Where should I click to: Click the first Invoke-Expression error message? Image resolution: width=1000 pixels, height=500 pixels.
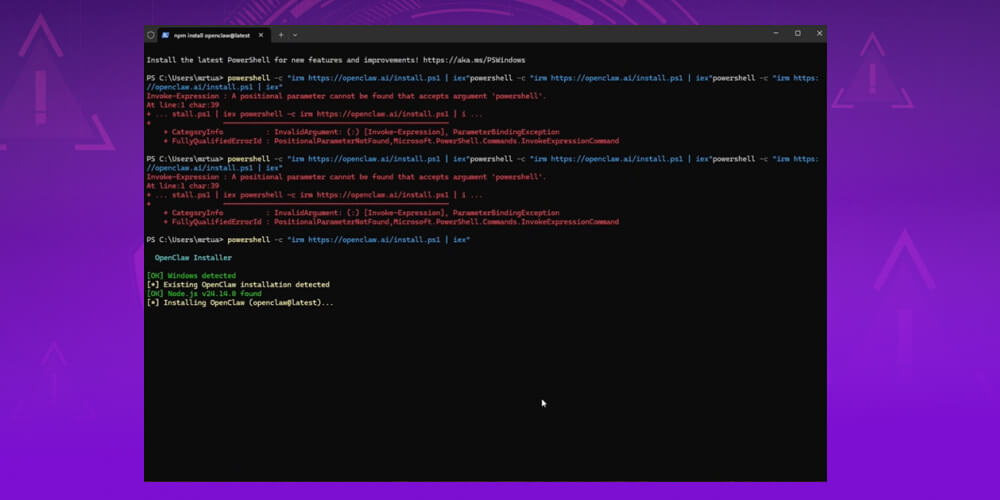coord(346,96)
